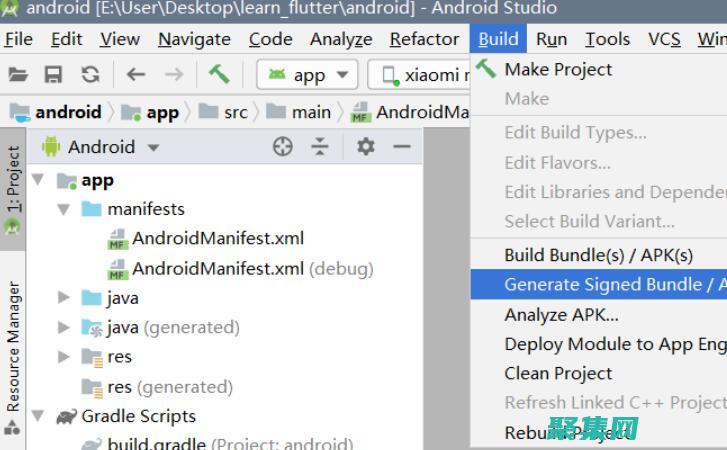The width and height of the screenshot is (727, 450).
Task: Click the Open folder toolbar icon
Action: click(18, 75)
